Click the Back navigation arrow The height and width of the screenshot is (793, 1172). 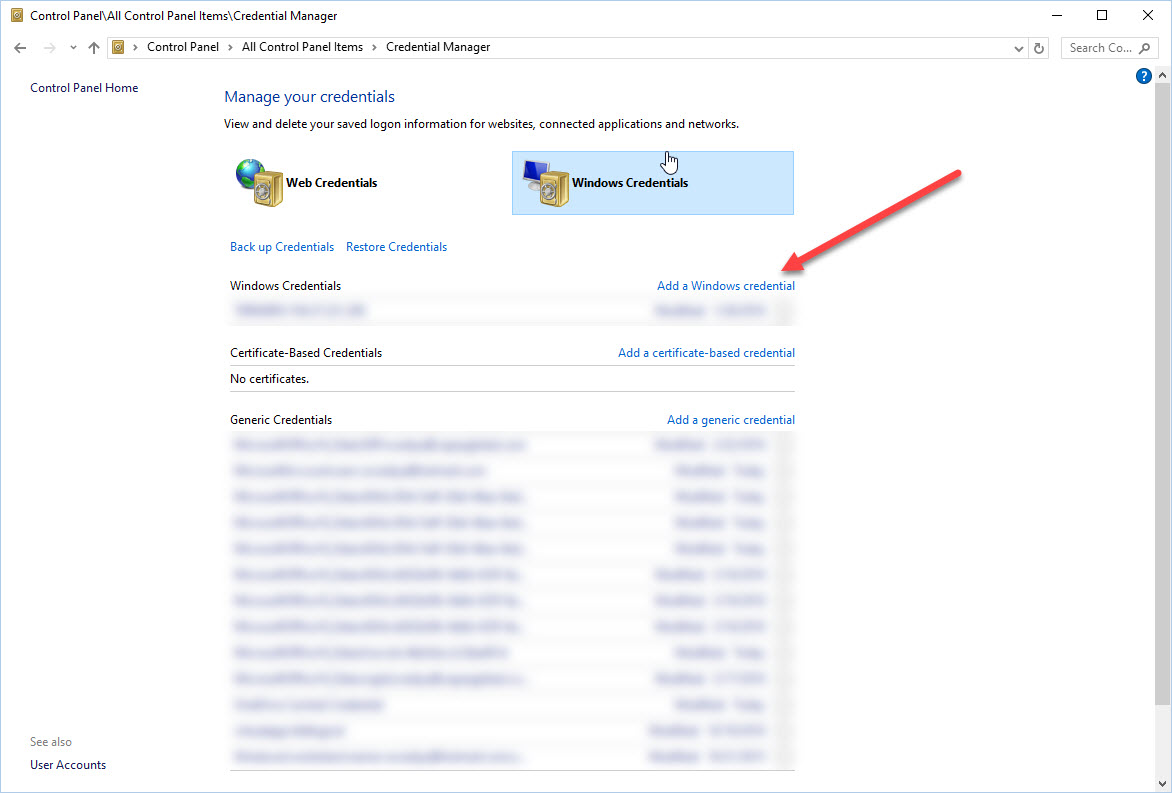coord(20,48)
